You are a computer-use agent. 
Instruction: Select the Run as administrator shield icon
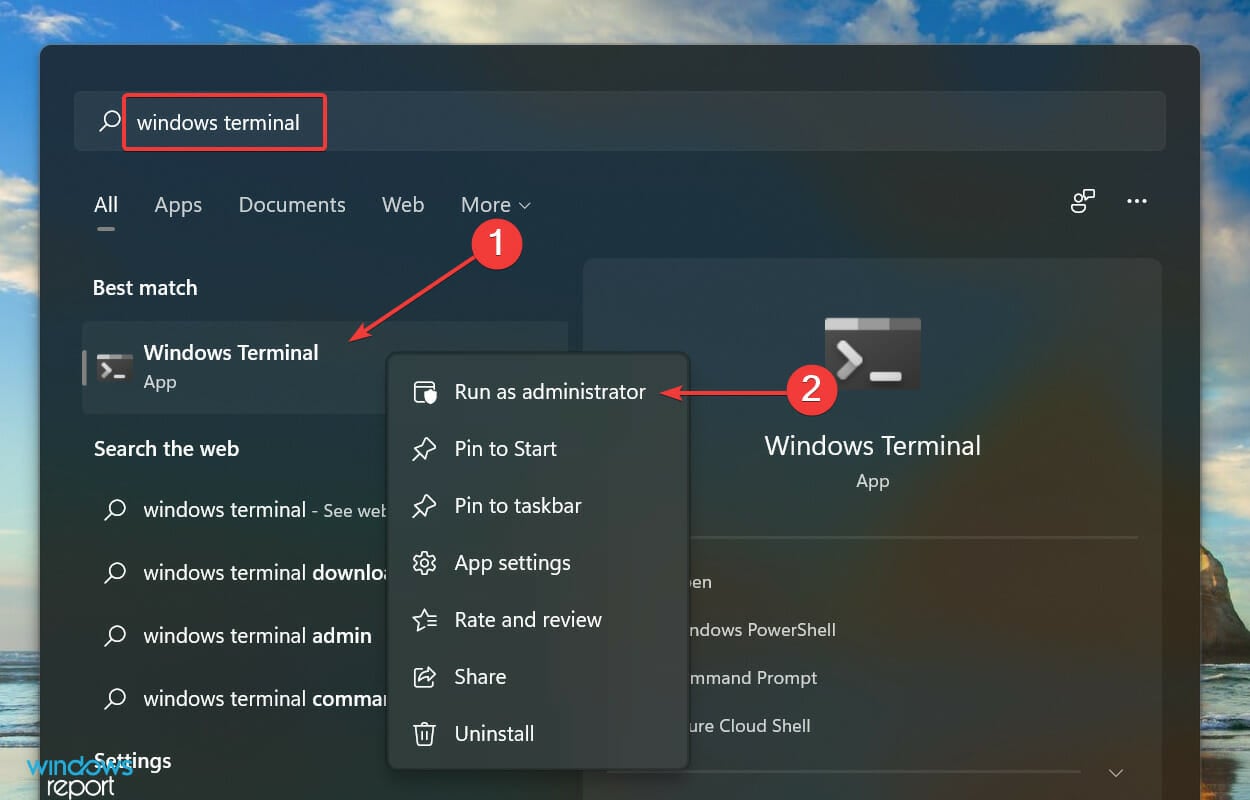[426, 392]
